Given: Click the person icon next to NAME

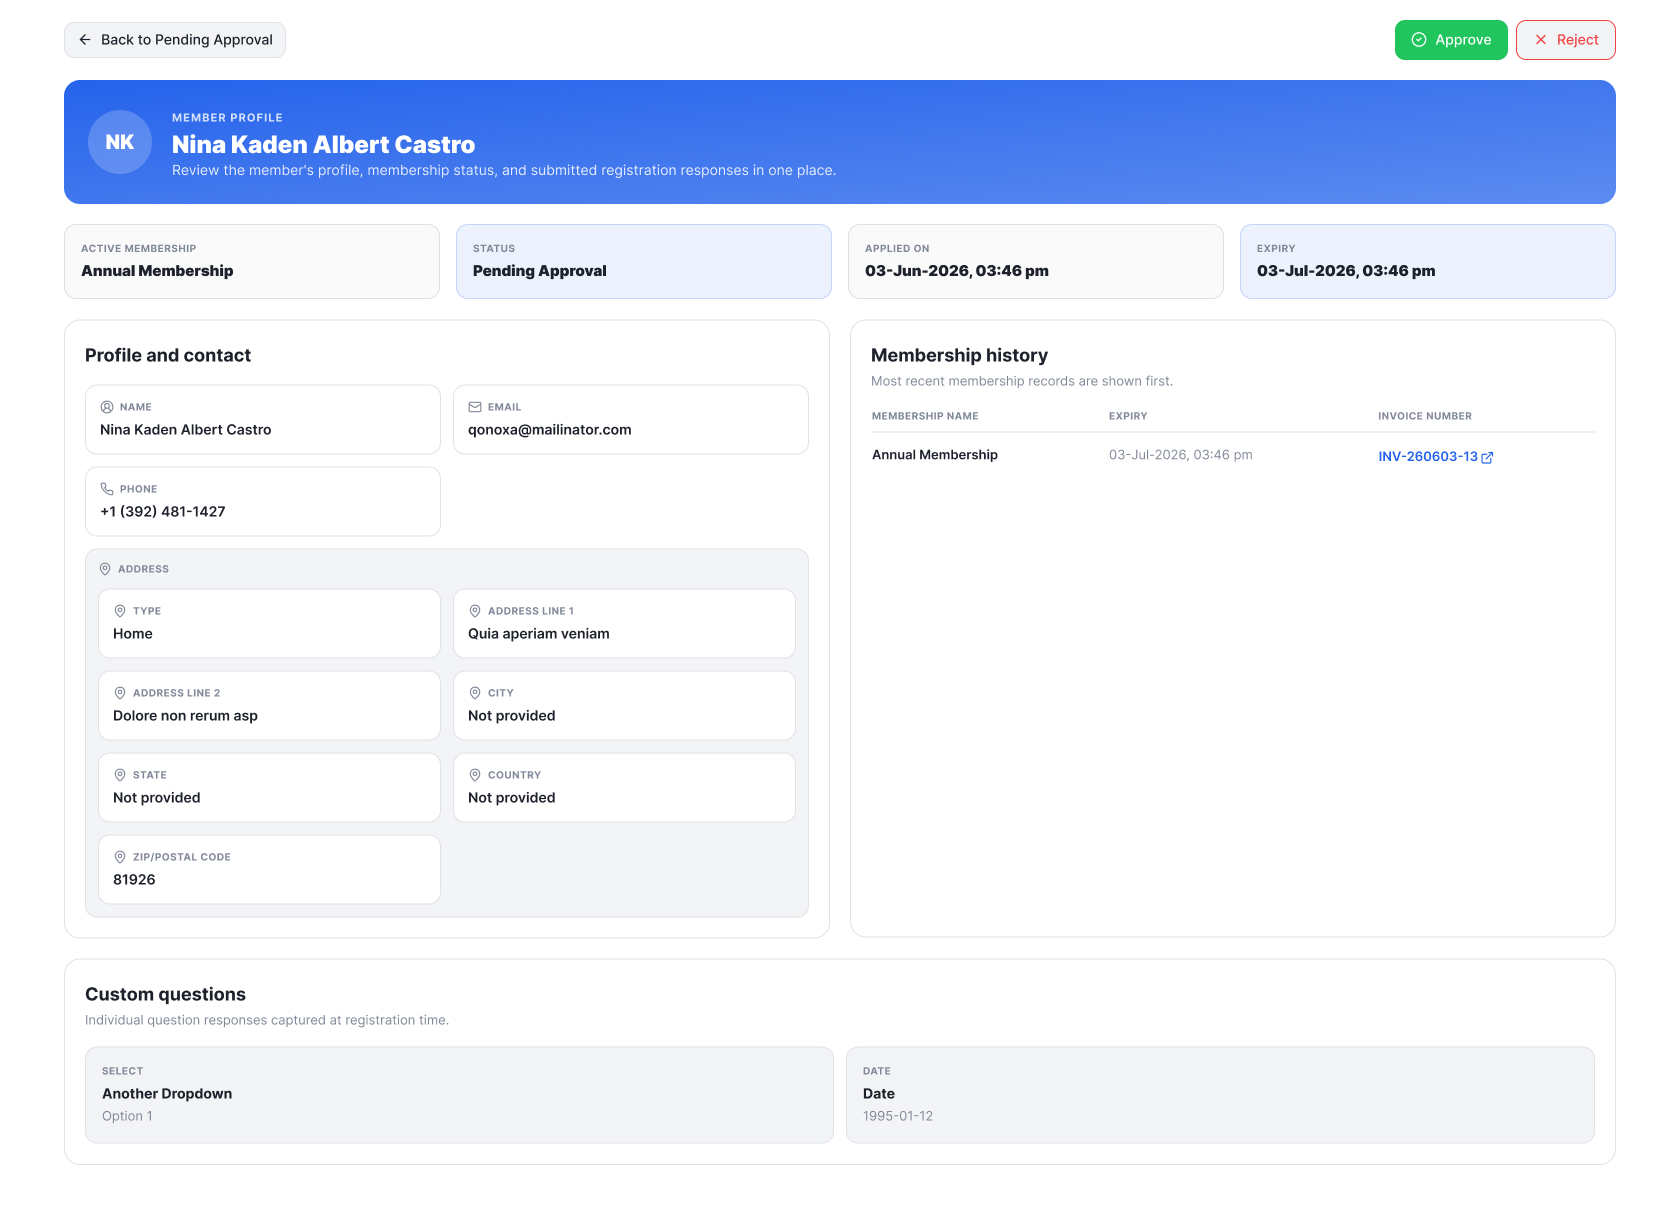Looking at the screenshot, I should (x=107, y=407).
